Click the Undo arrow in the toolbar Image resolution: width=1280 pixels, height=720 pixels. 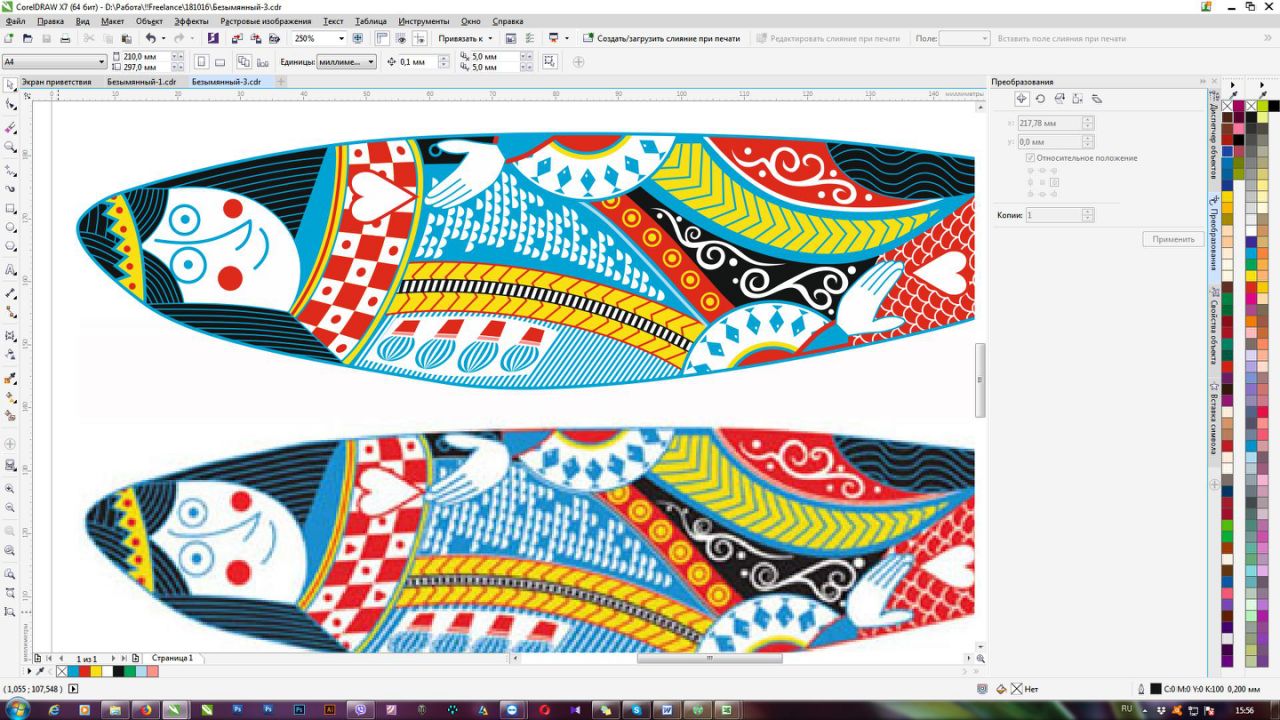[151, 38]
